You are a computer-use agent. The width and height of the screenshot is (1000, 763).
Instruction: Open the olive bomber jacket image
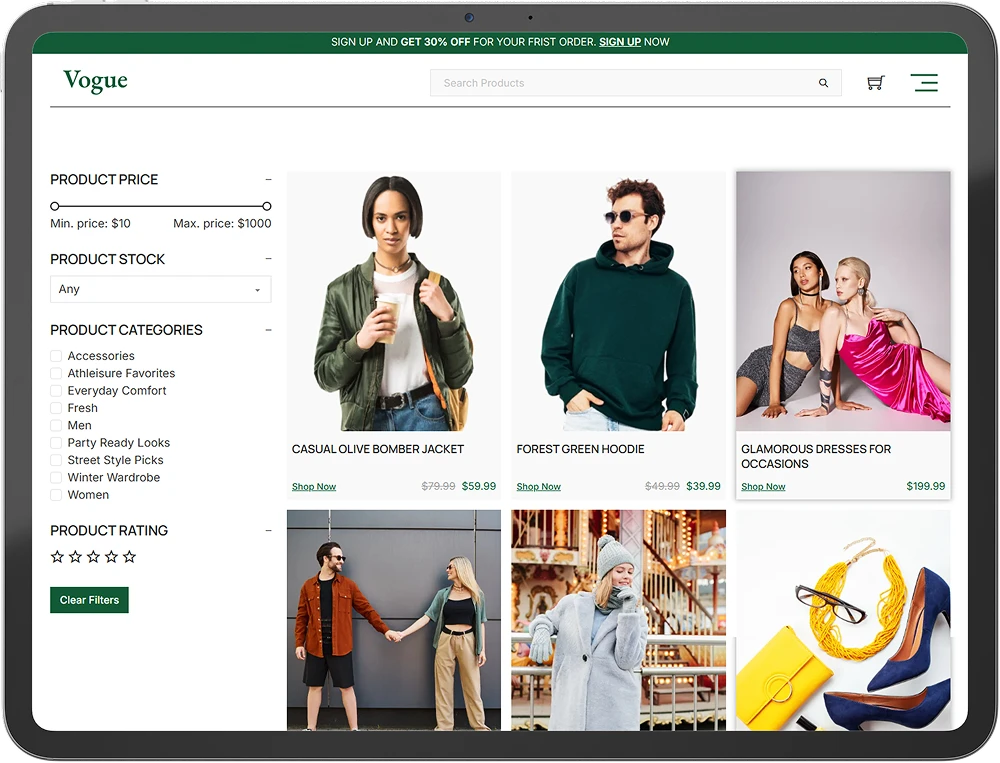[393, 302]
